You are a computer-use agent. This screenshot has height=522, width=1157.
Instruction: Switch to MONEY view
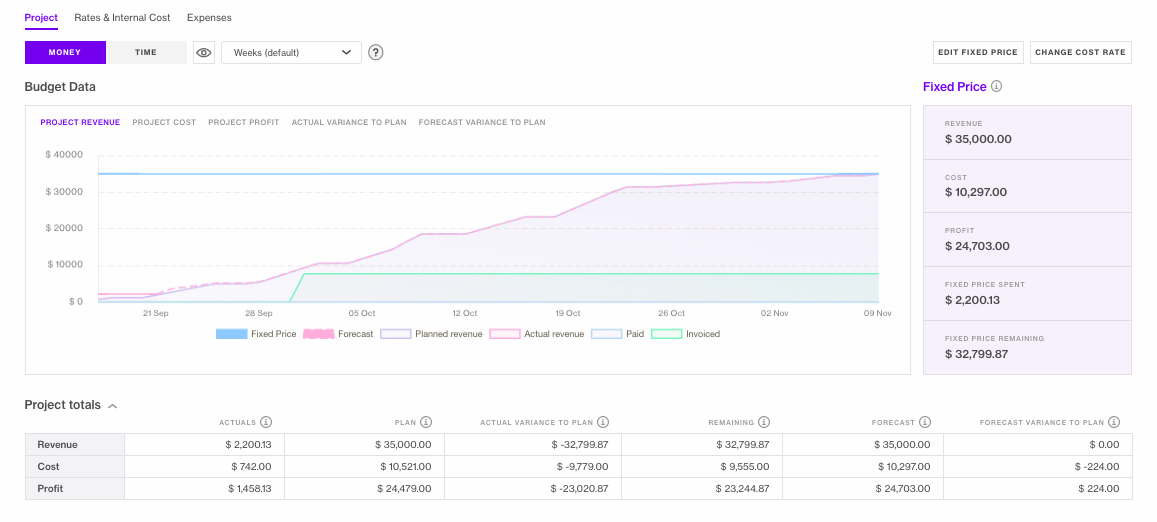pyautogui.click(x=65, y=52)
